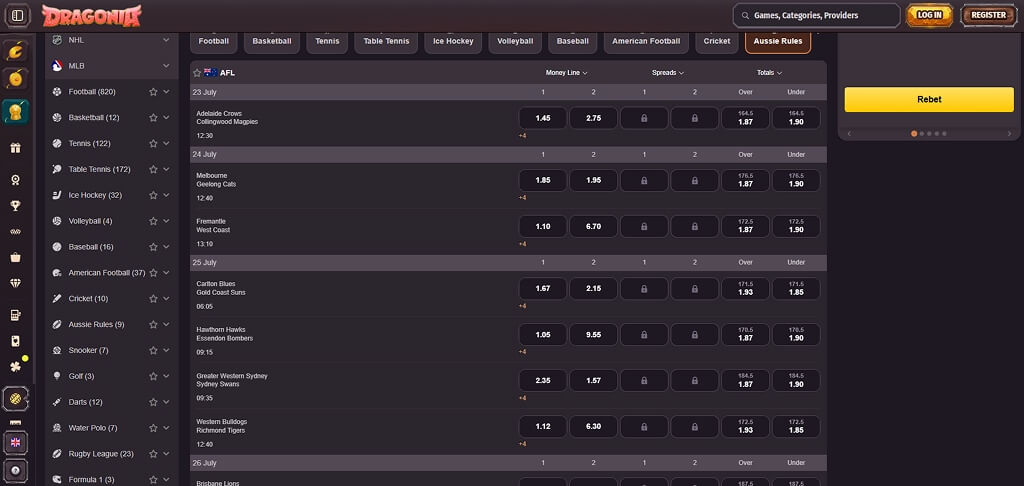Screen dimensions: 1024x486
Task: Favorite Snooker (7) with its star
Action: [x=153, y=351]
